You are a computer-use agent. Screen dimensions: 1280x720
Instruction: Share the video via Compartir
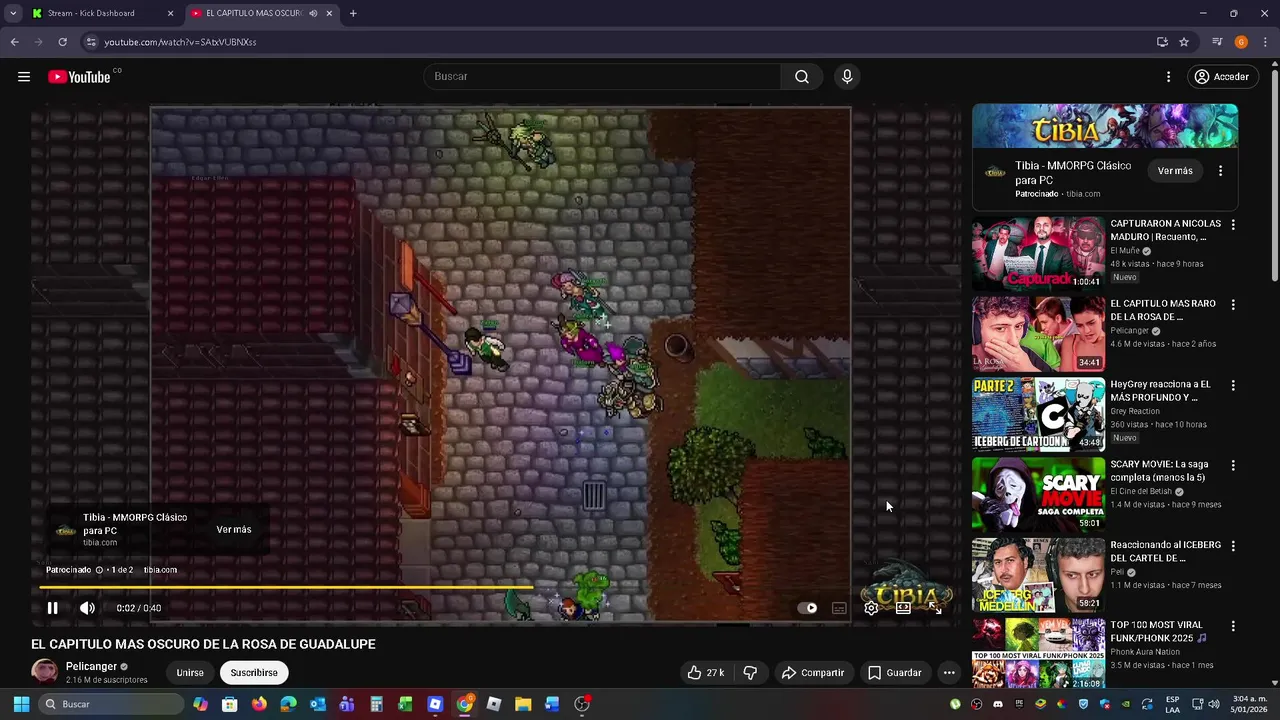[x=813, y=673]
